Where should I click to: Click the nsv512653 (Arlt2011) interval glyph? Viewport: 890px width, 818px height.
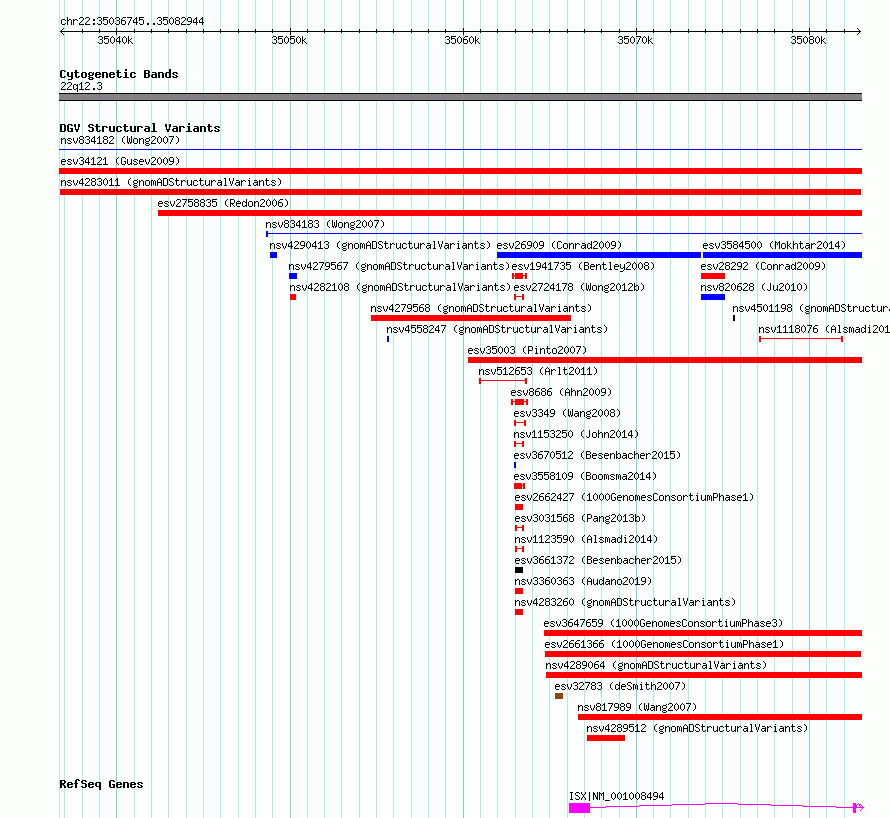503,381
